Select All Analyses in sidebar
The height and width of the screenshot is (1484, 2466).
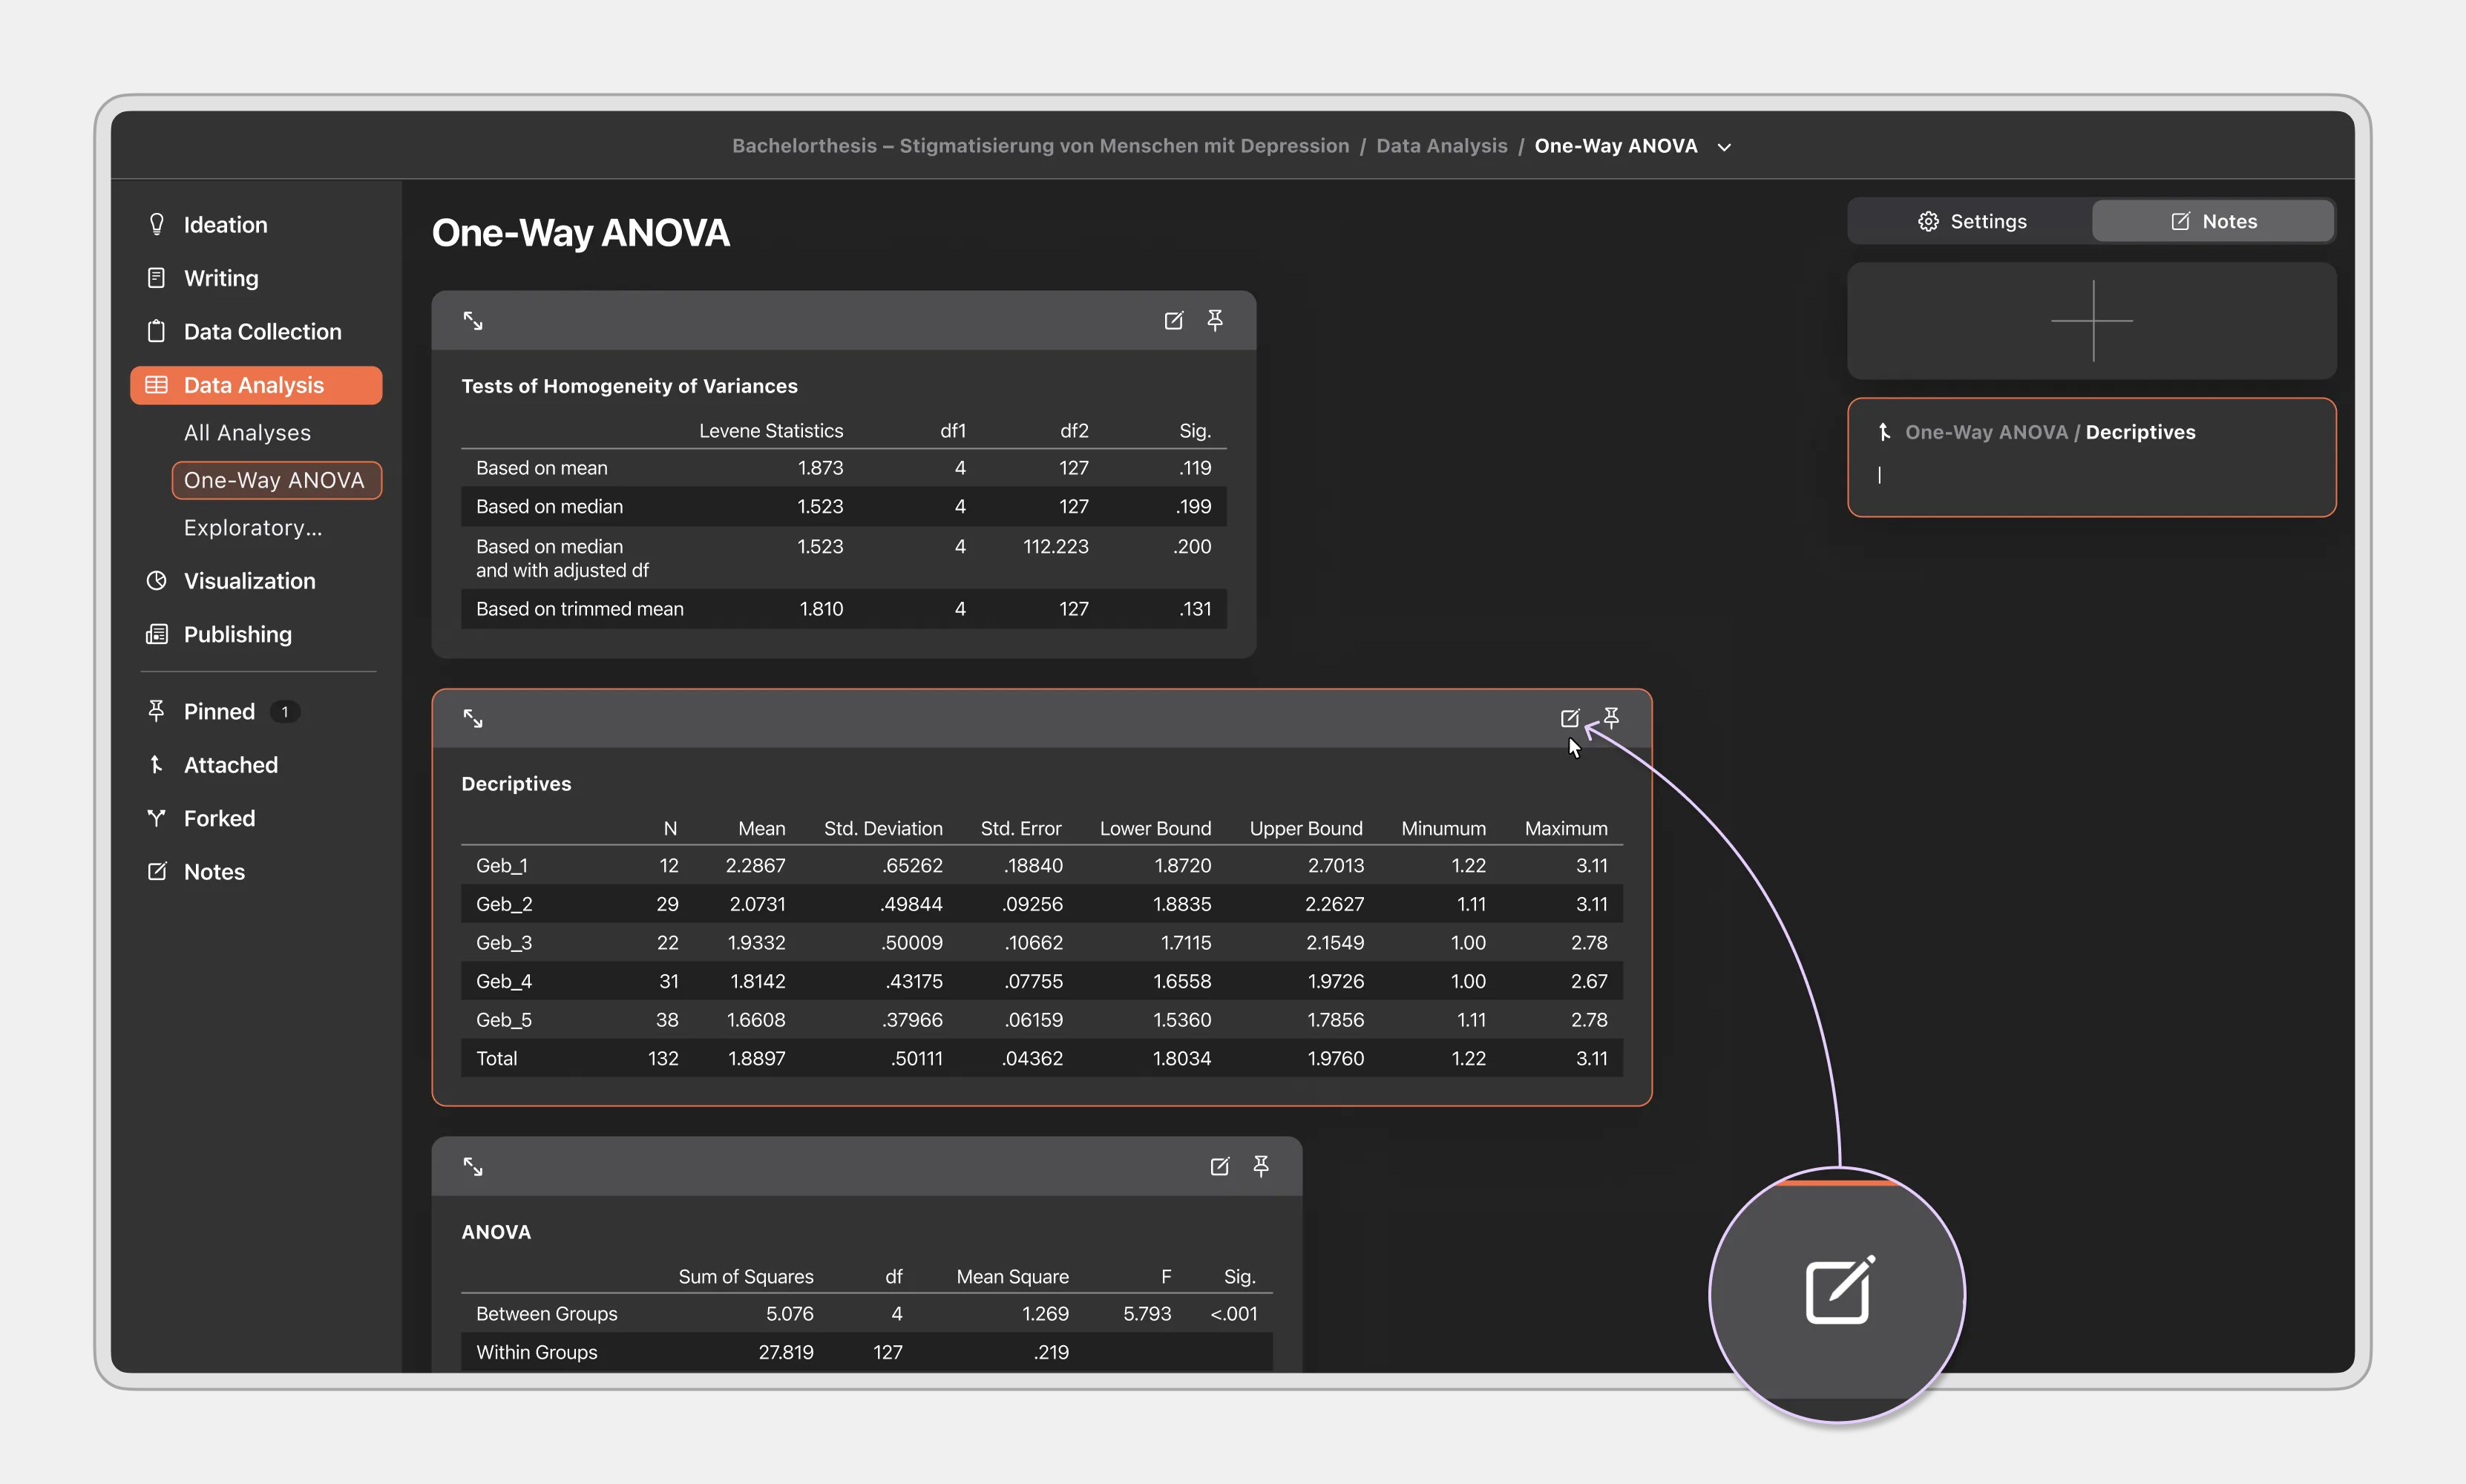[x=247, y=433]
